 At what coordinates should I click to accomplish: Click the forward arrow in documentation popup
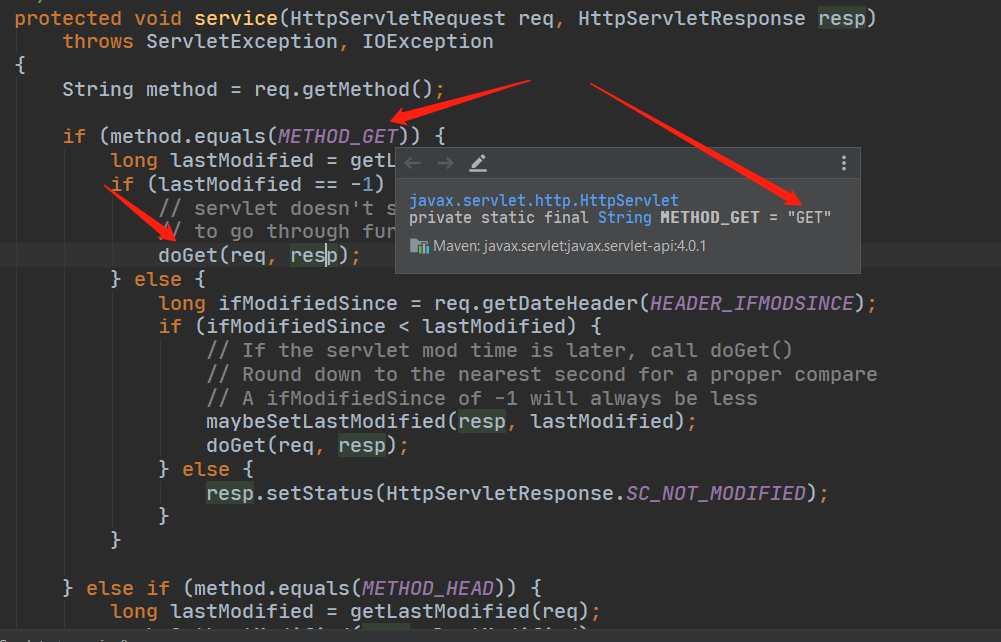446,163
